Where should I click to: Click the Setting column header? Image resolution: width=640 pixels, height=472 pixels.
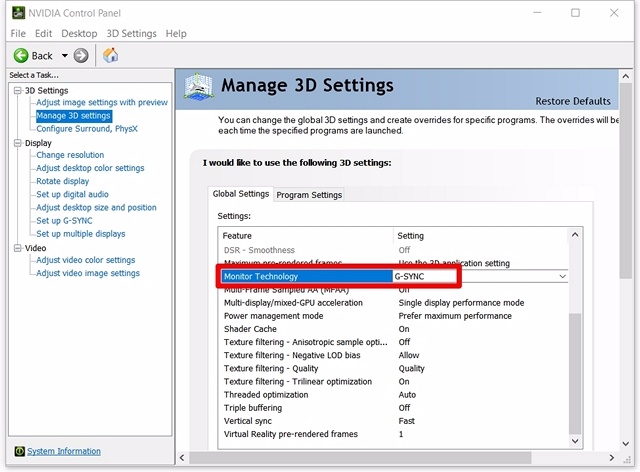coord(481,236)
